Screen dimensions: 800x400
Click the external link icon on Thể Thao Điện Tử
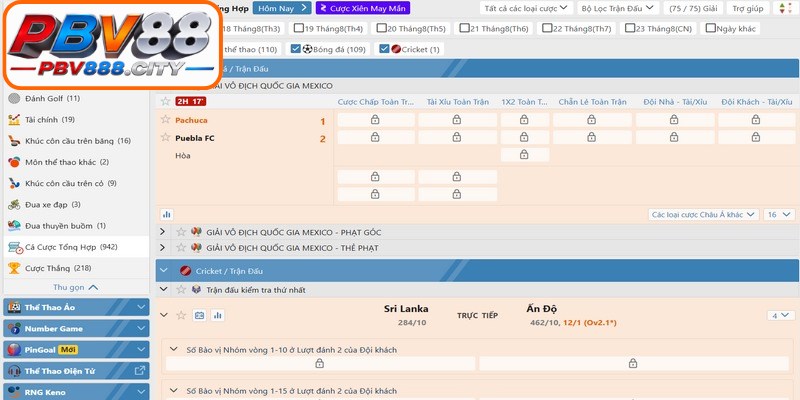pyautogui.click(x=139, y=371)
